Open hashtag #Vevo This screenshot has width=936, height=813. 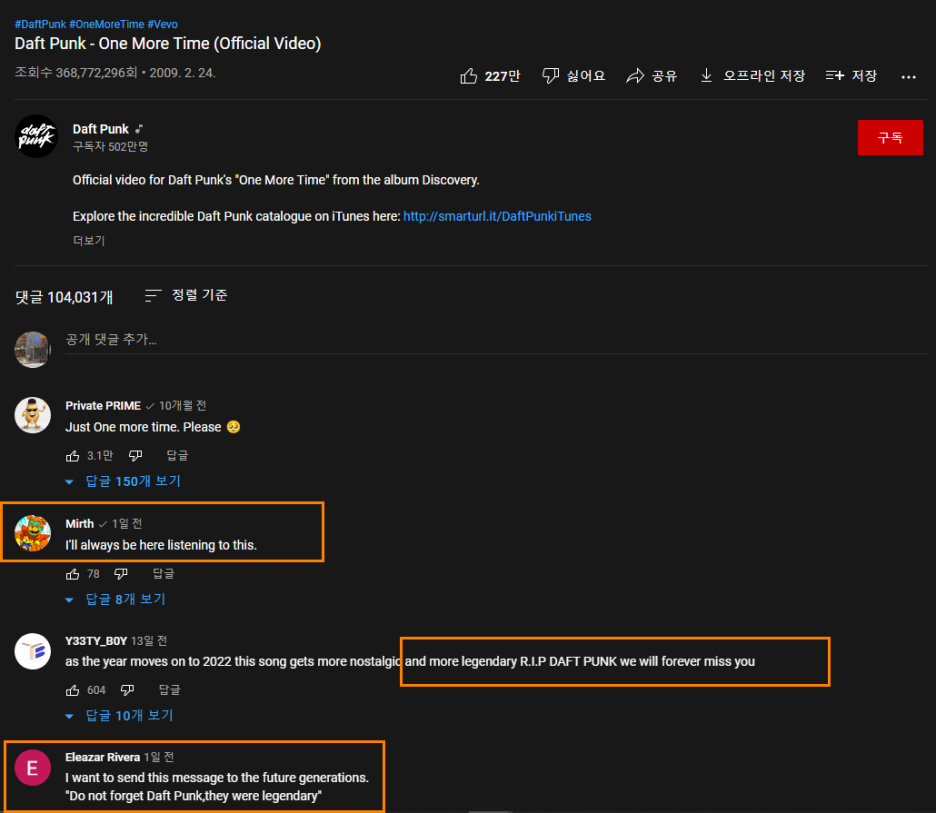[x=162, y=24]
